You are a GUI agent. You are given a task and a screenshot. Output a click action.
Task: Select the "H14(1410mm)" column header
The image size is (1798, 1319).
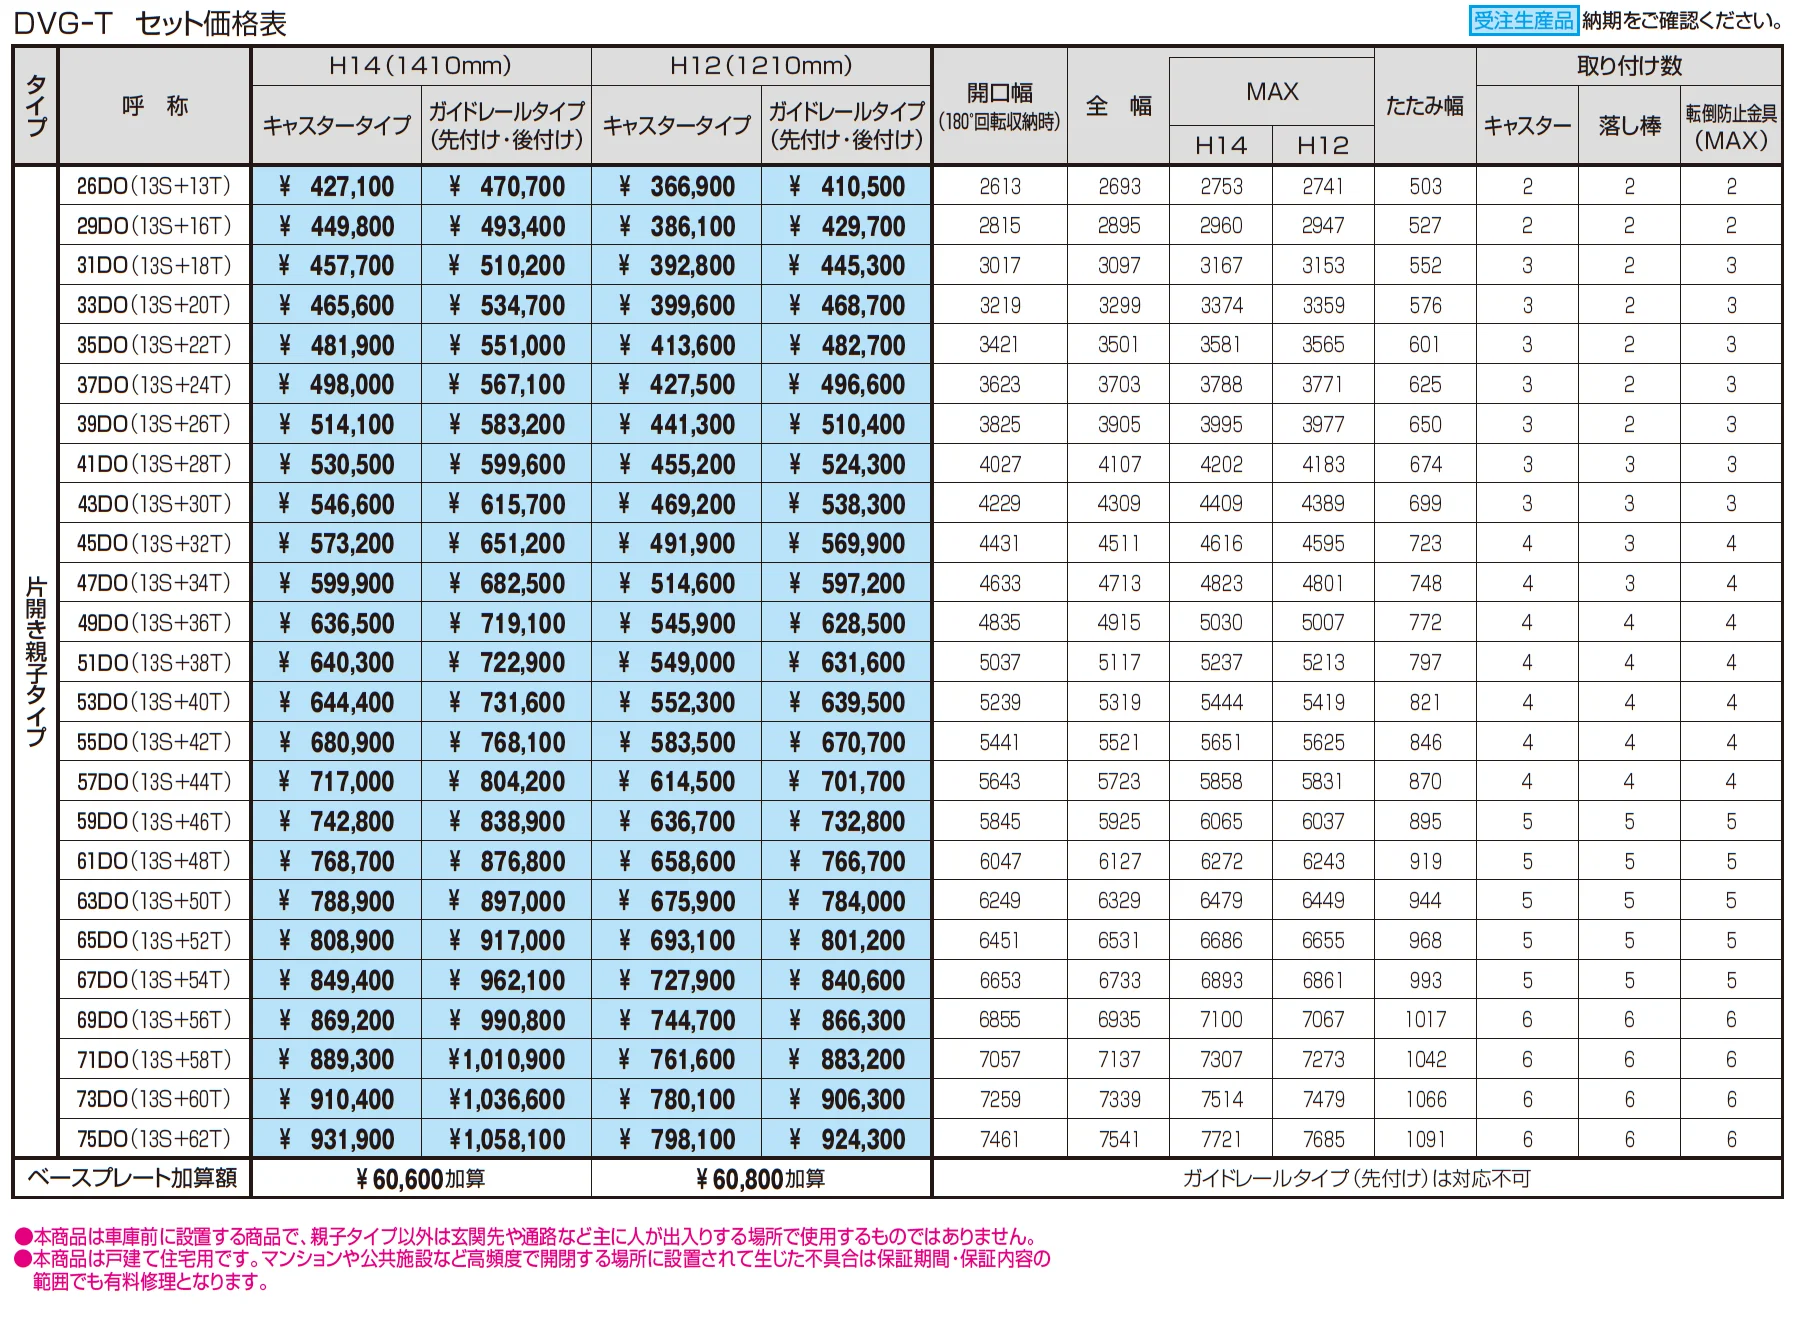point(421,66)
